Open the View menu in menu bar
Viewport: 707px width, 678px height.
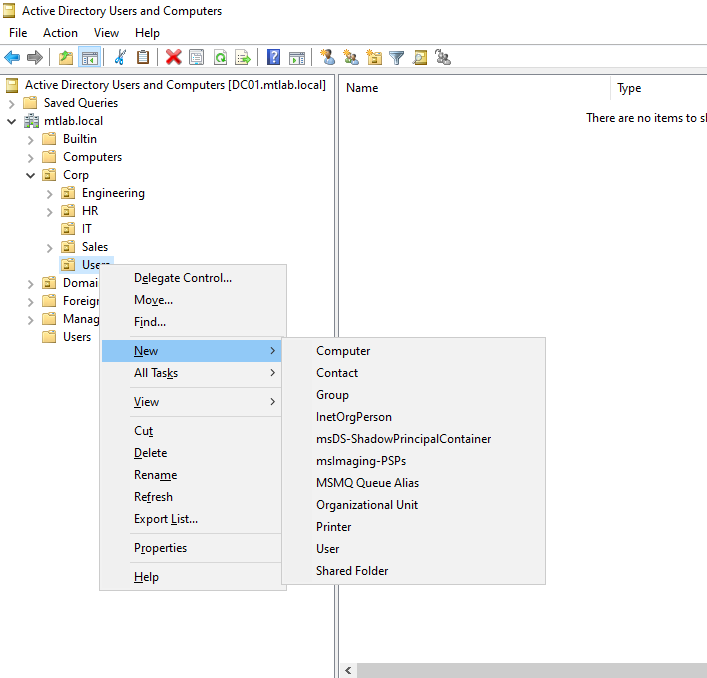tap(106, 33)
